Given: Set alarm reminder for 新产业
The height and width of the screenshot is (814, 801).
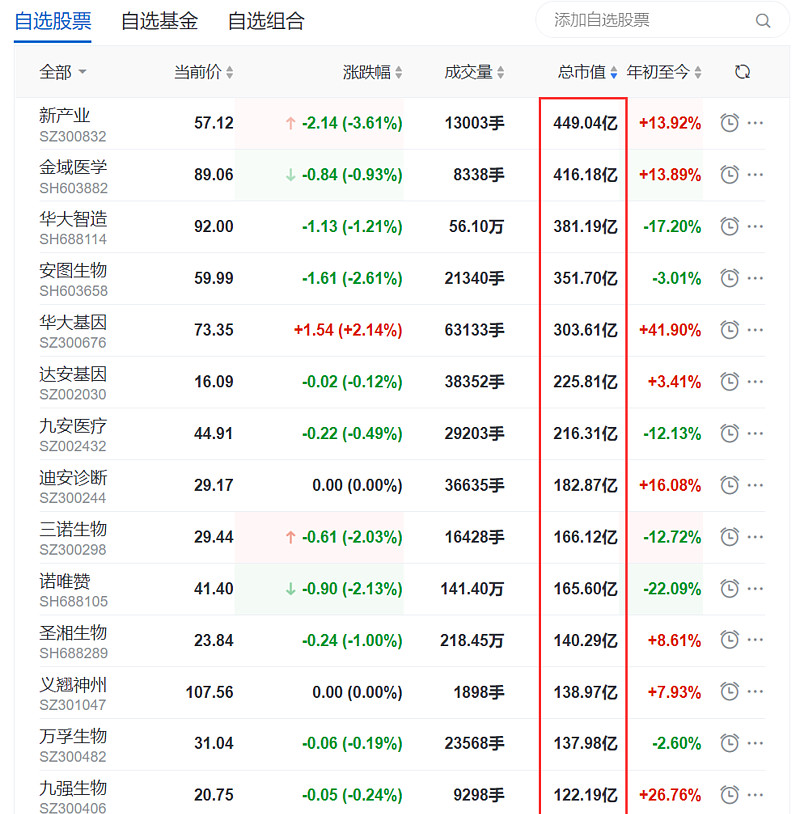Looking at the screenshot, I should [730, 123].
